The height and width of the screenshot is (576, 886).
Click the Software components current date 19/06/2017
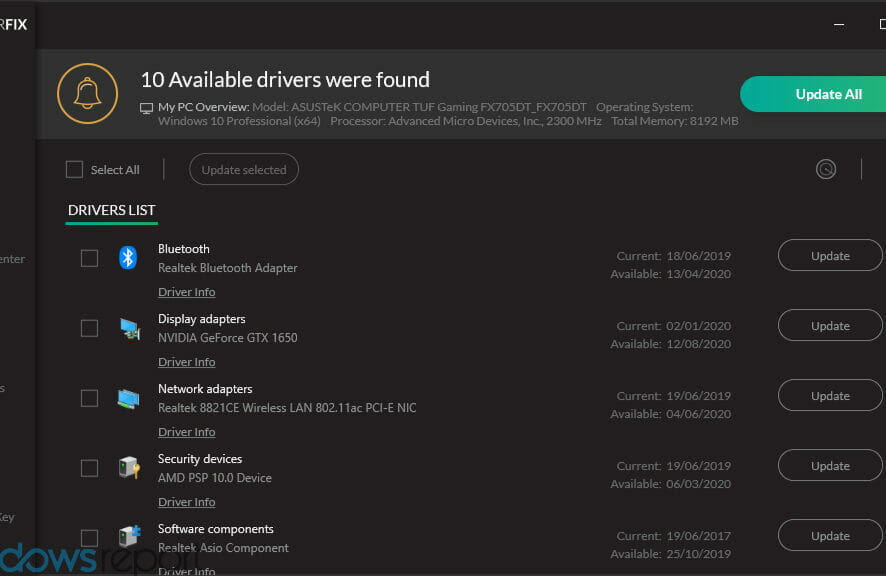698,536
